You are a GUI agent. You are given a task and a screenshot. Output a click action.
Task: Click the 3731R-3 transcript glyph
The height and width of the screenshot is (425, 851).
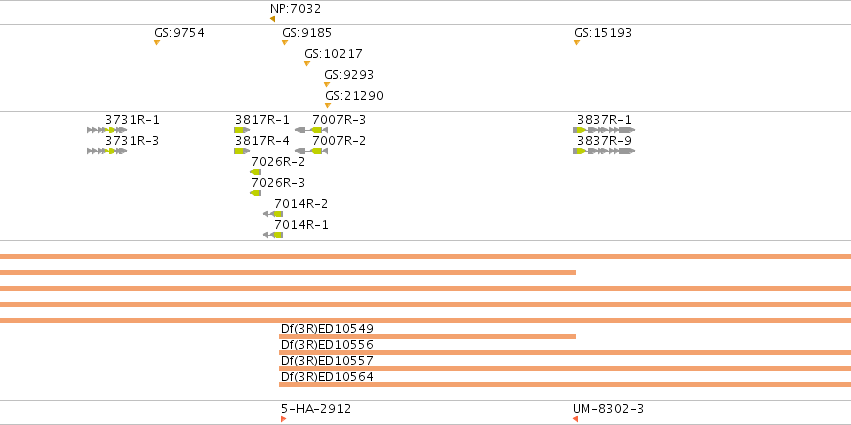point(107,151)
